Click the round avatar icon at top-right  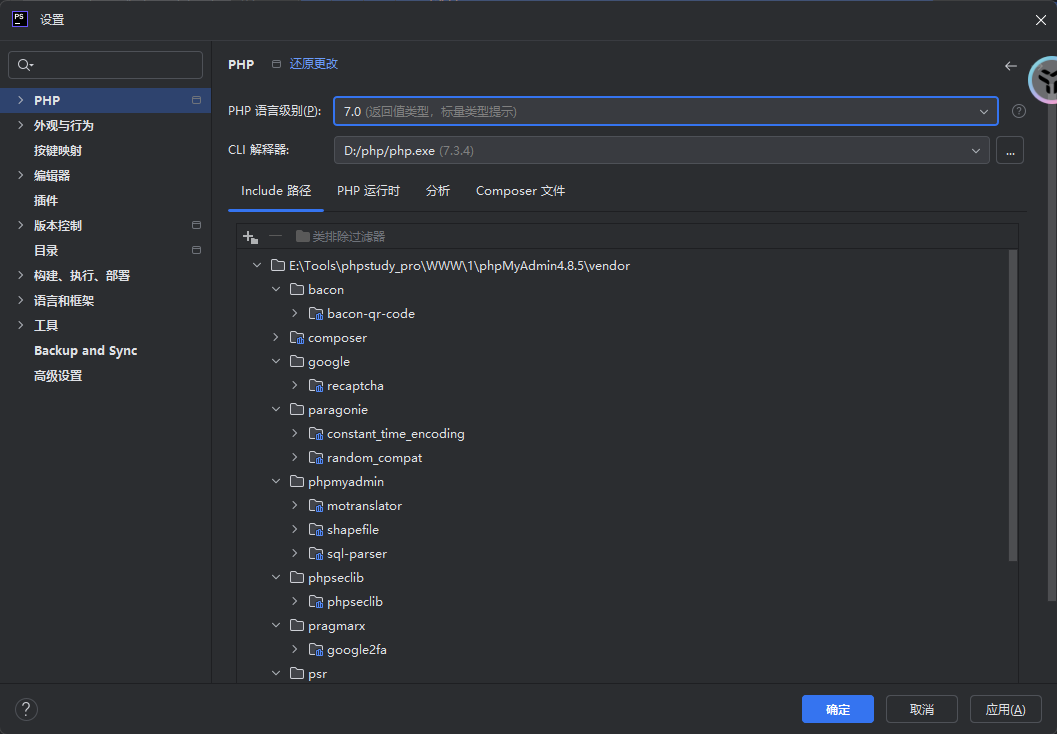(x=1043, y=80)
